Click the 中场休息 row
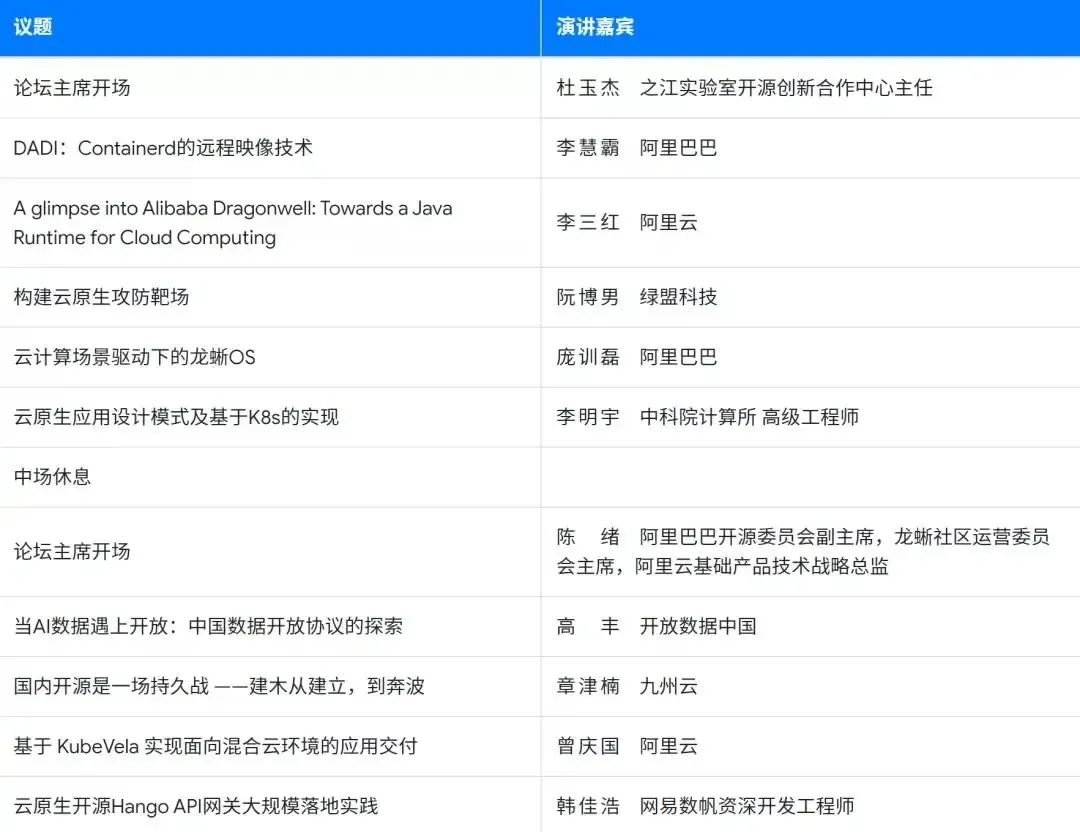Viewport: 1080px width, 832px height. [540, 477]
